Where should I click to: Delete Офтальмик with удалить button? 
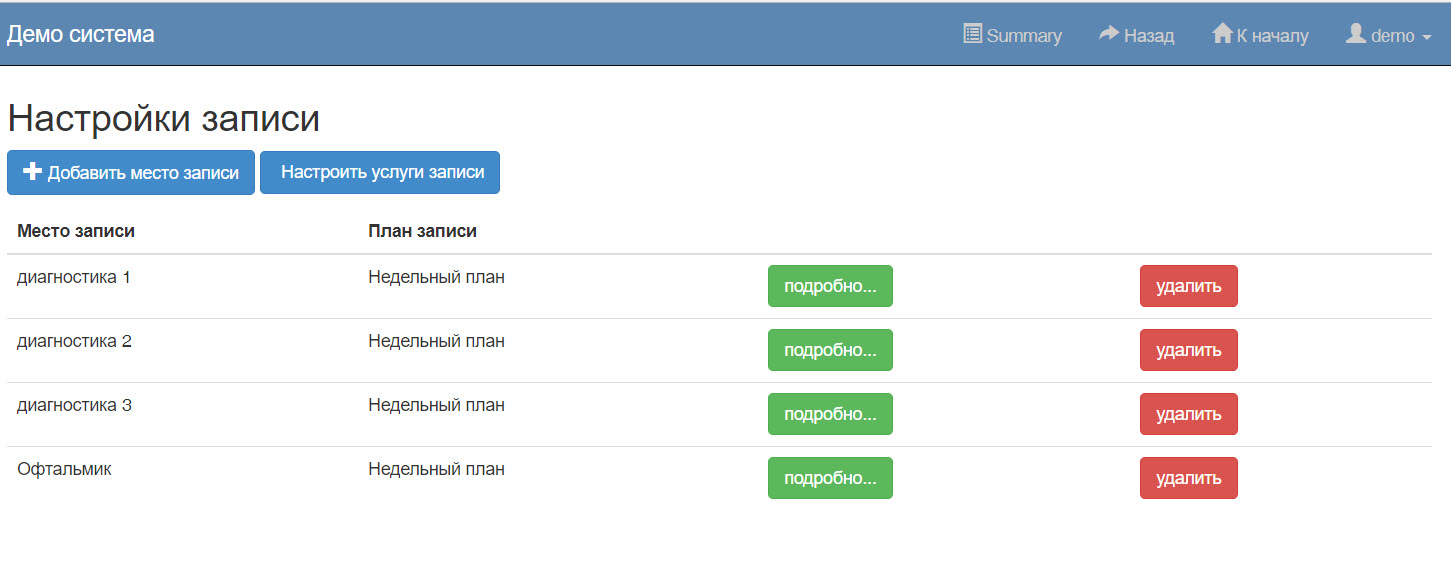[1188, 478]
